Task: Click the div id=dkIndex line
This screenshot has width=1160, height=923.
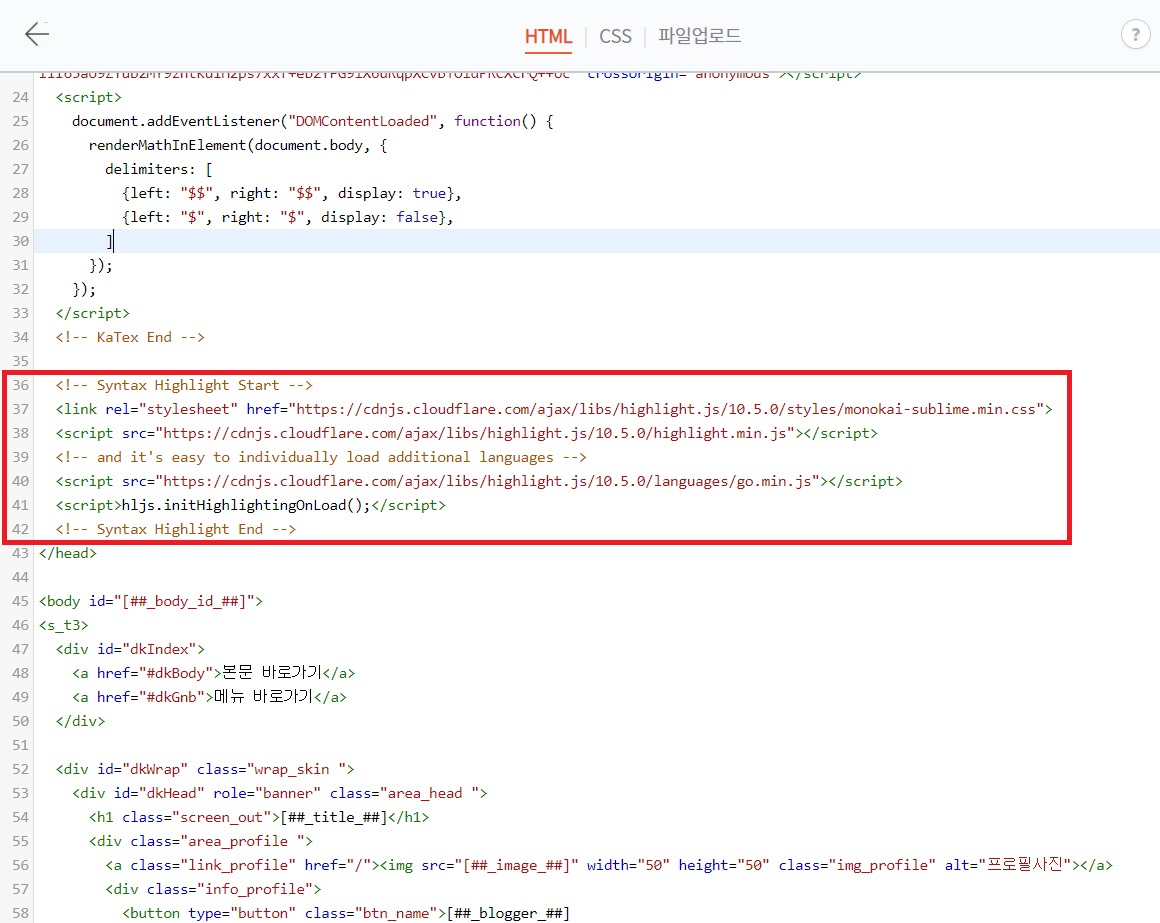Action: 129,649
